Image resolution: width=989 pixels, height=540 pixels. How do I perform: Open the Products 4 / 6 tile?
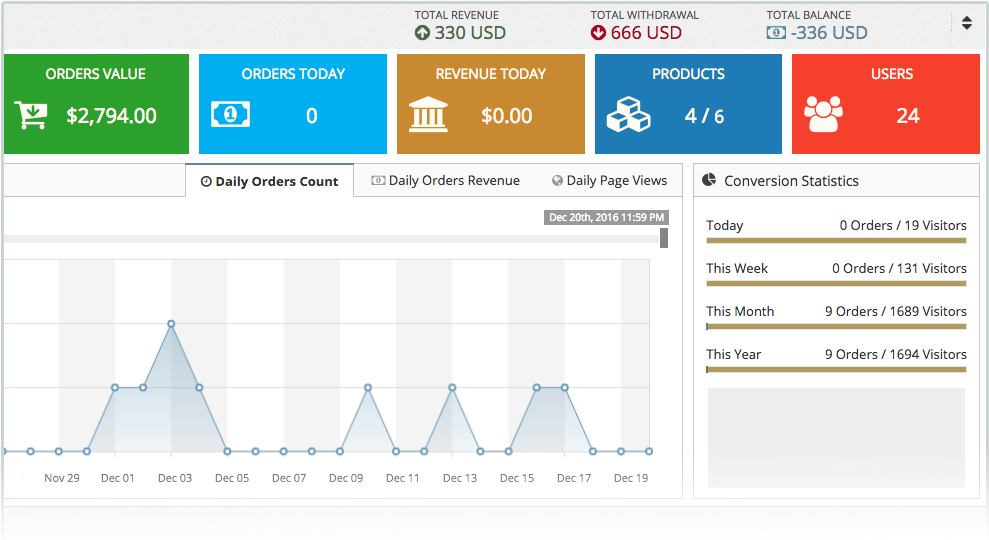click(688, 103)
